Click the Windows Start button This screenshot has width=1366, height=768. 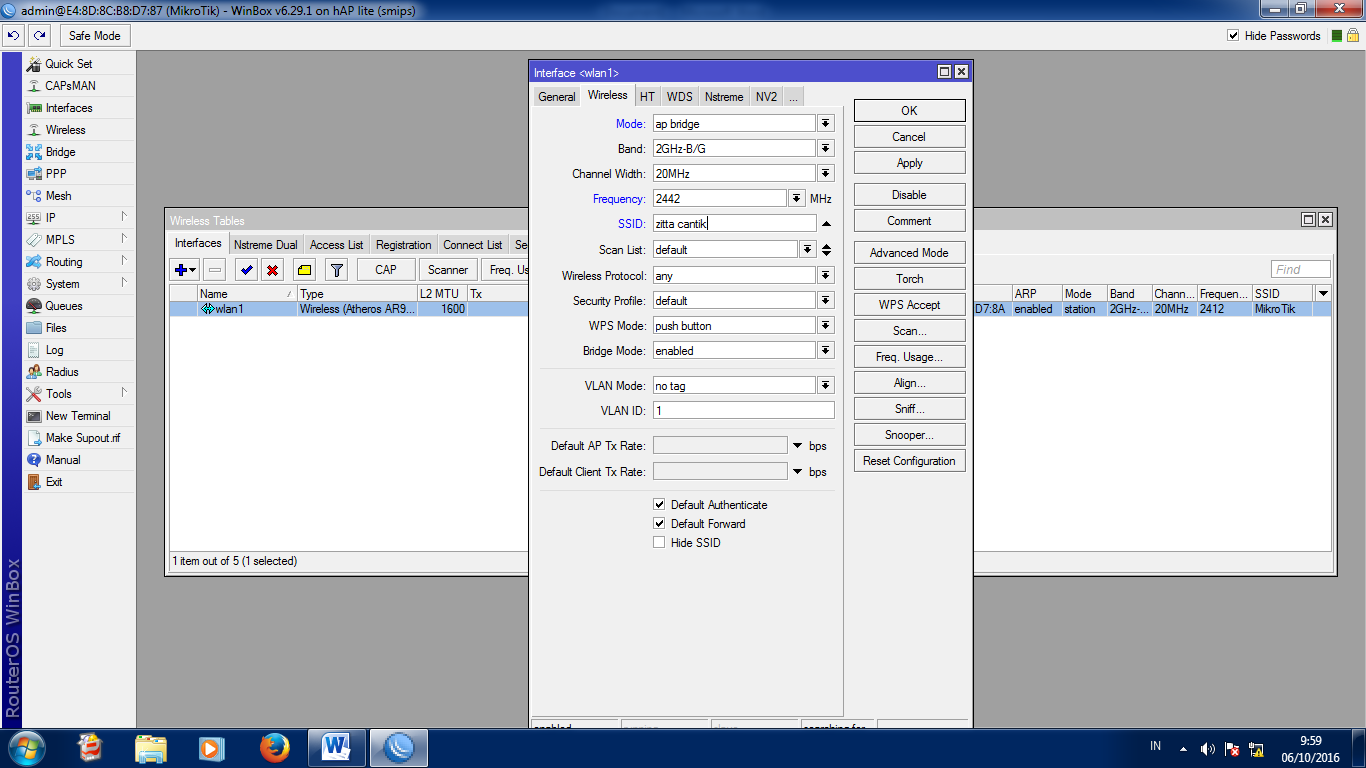point(27,748)
